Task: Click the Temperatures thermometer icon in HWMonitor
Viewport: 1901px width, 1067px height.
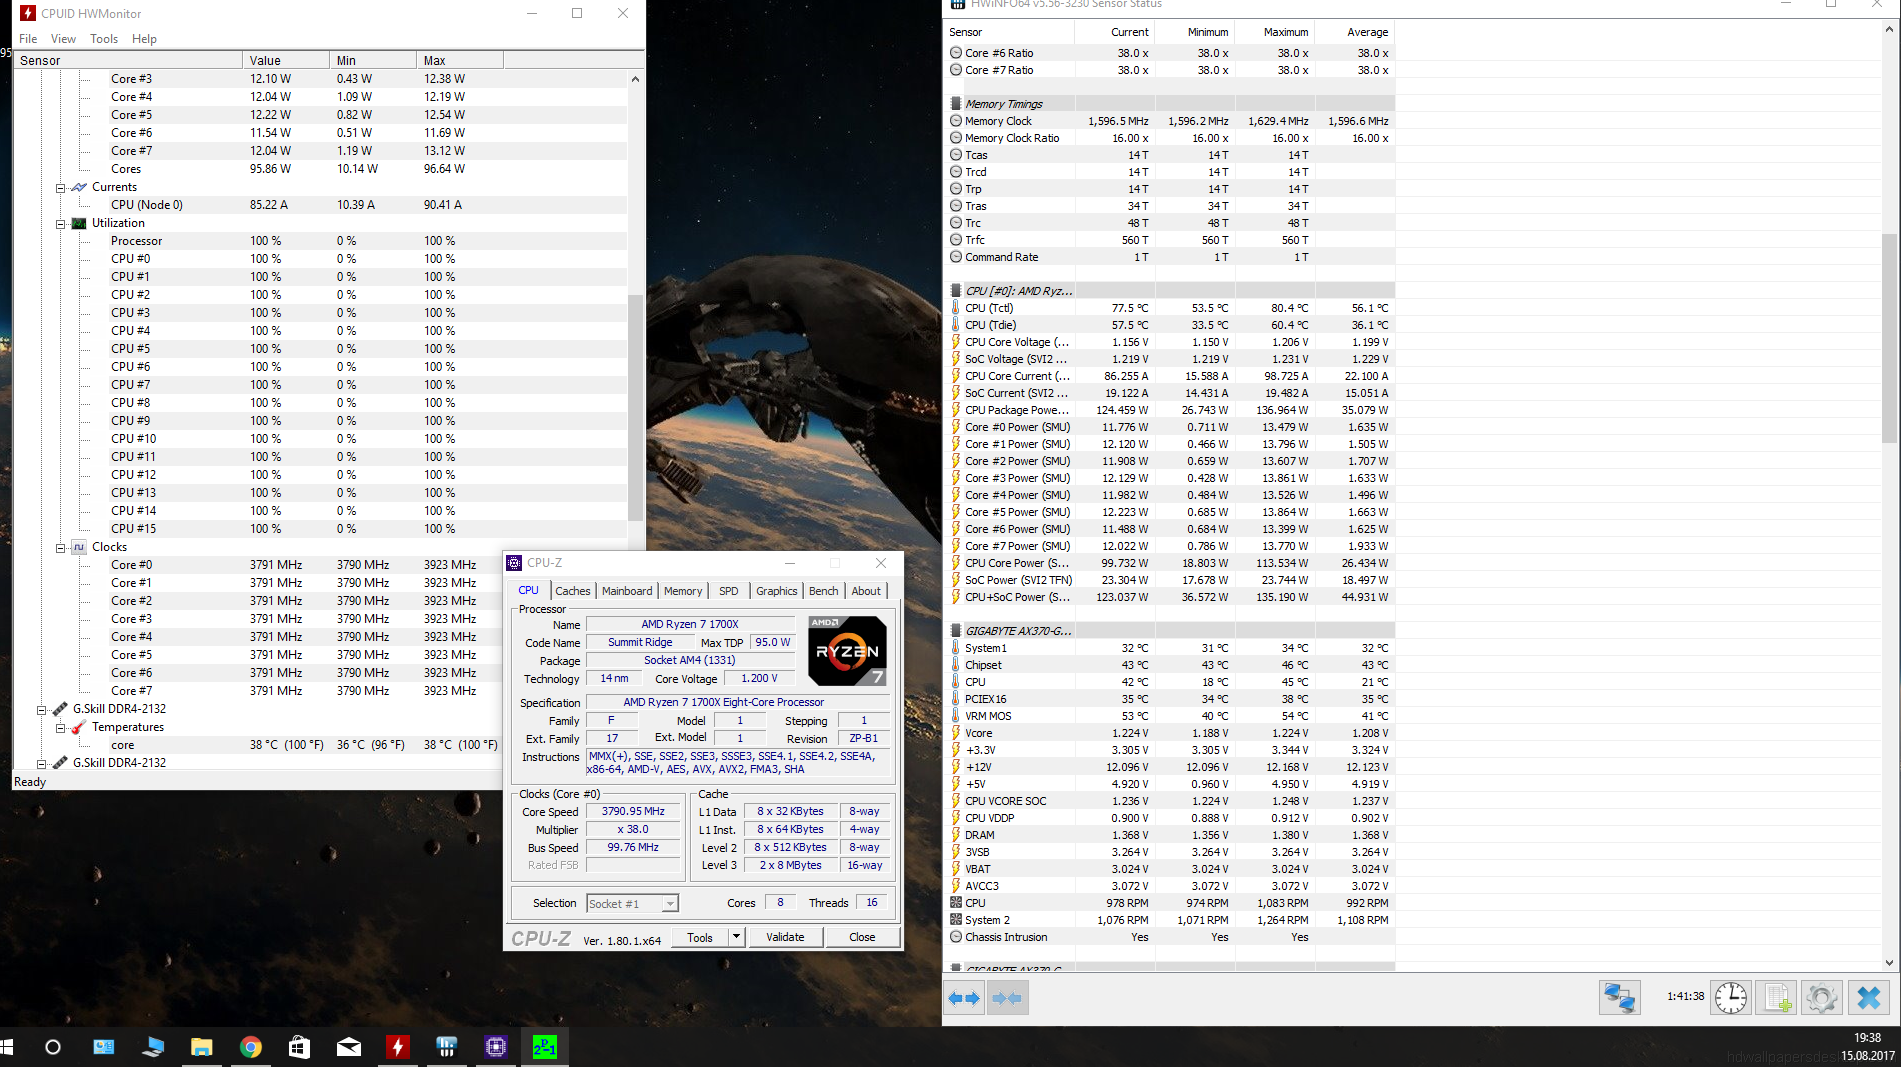Action: coord(79,727)
